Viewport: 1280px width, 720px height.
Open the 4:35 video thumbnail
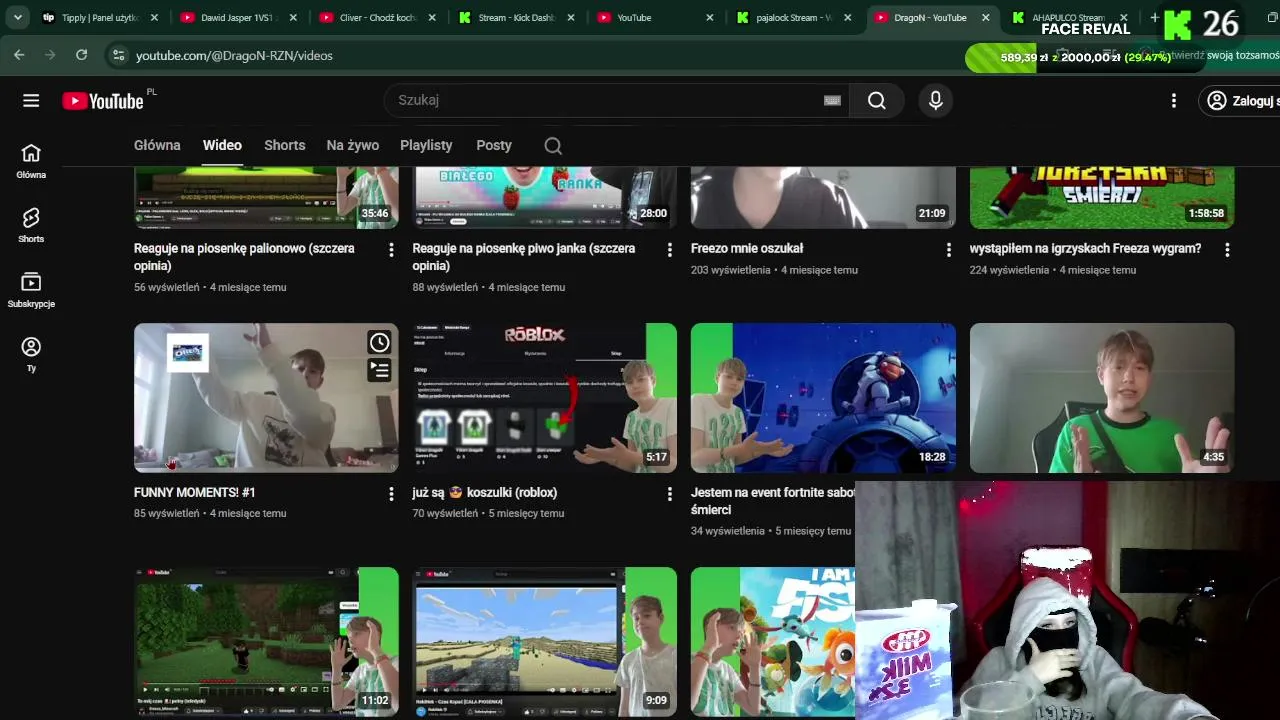coord(1102,397)
